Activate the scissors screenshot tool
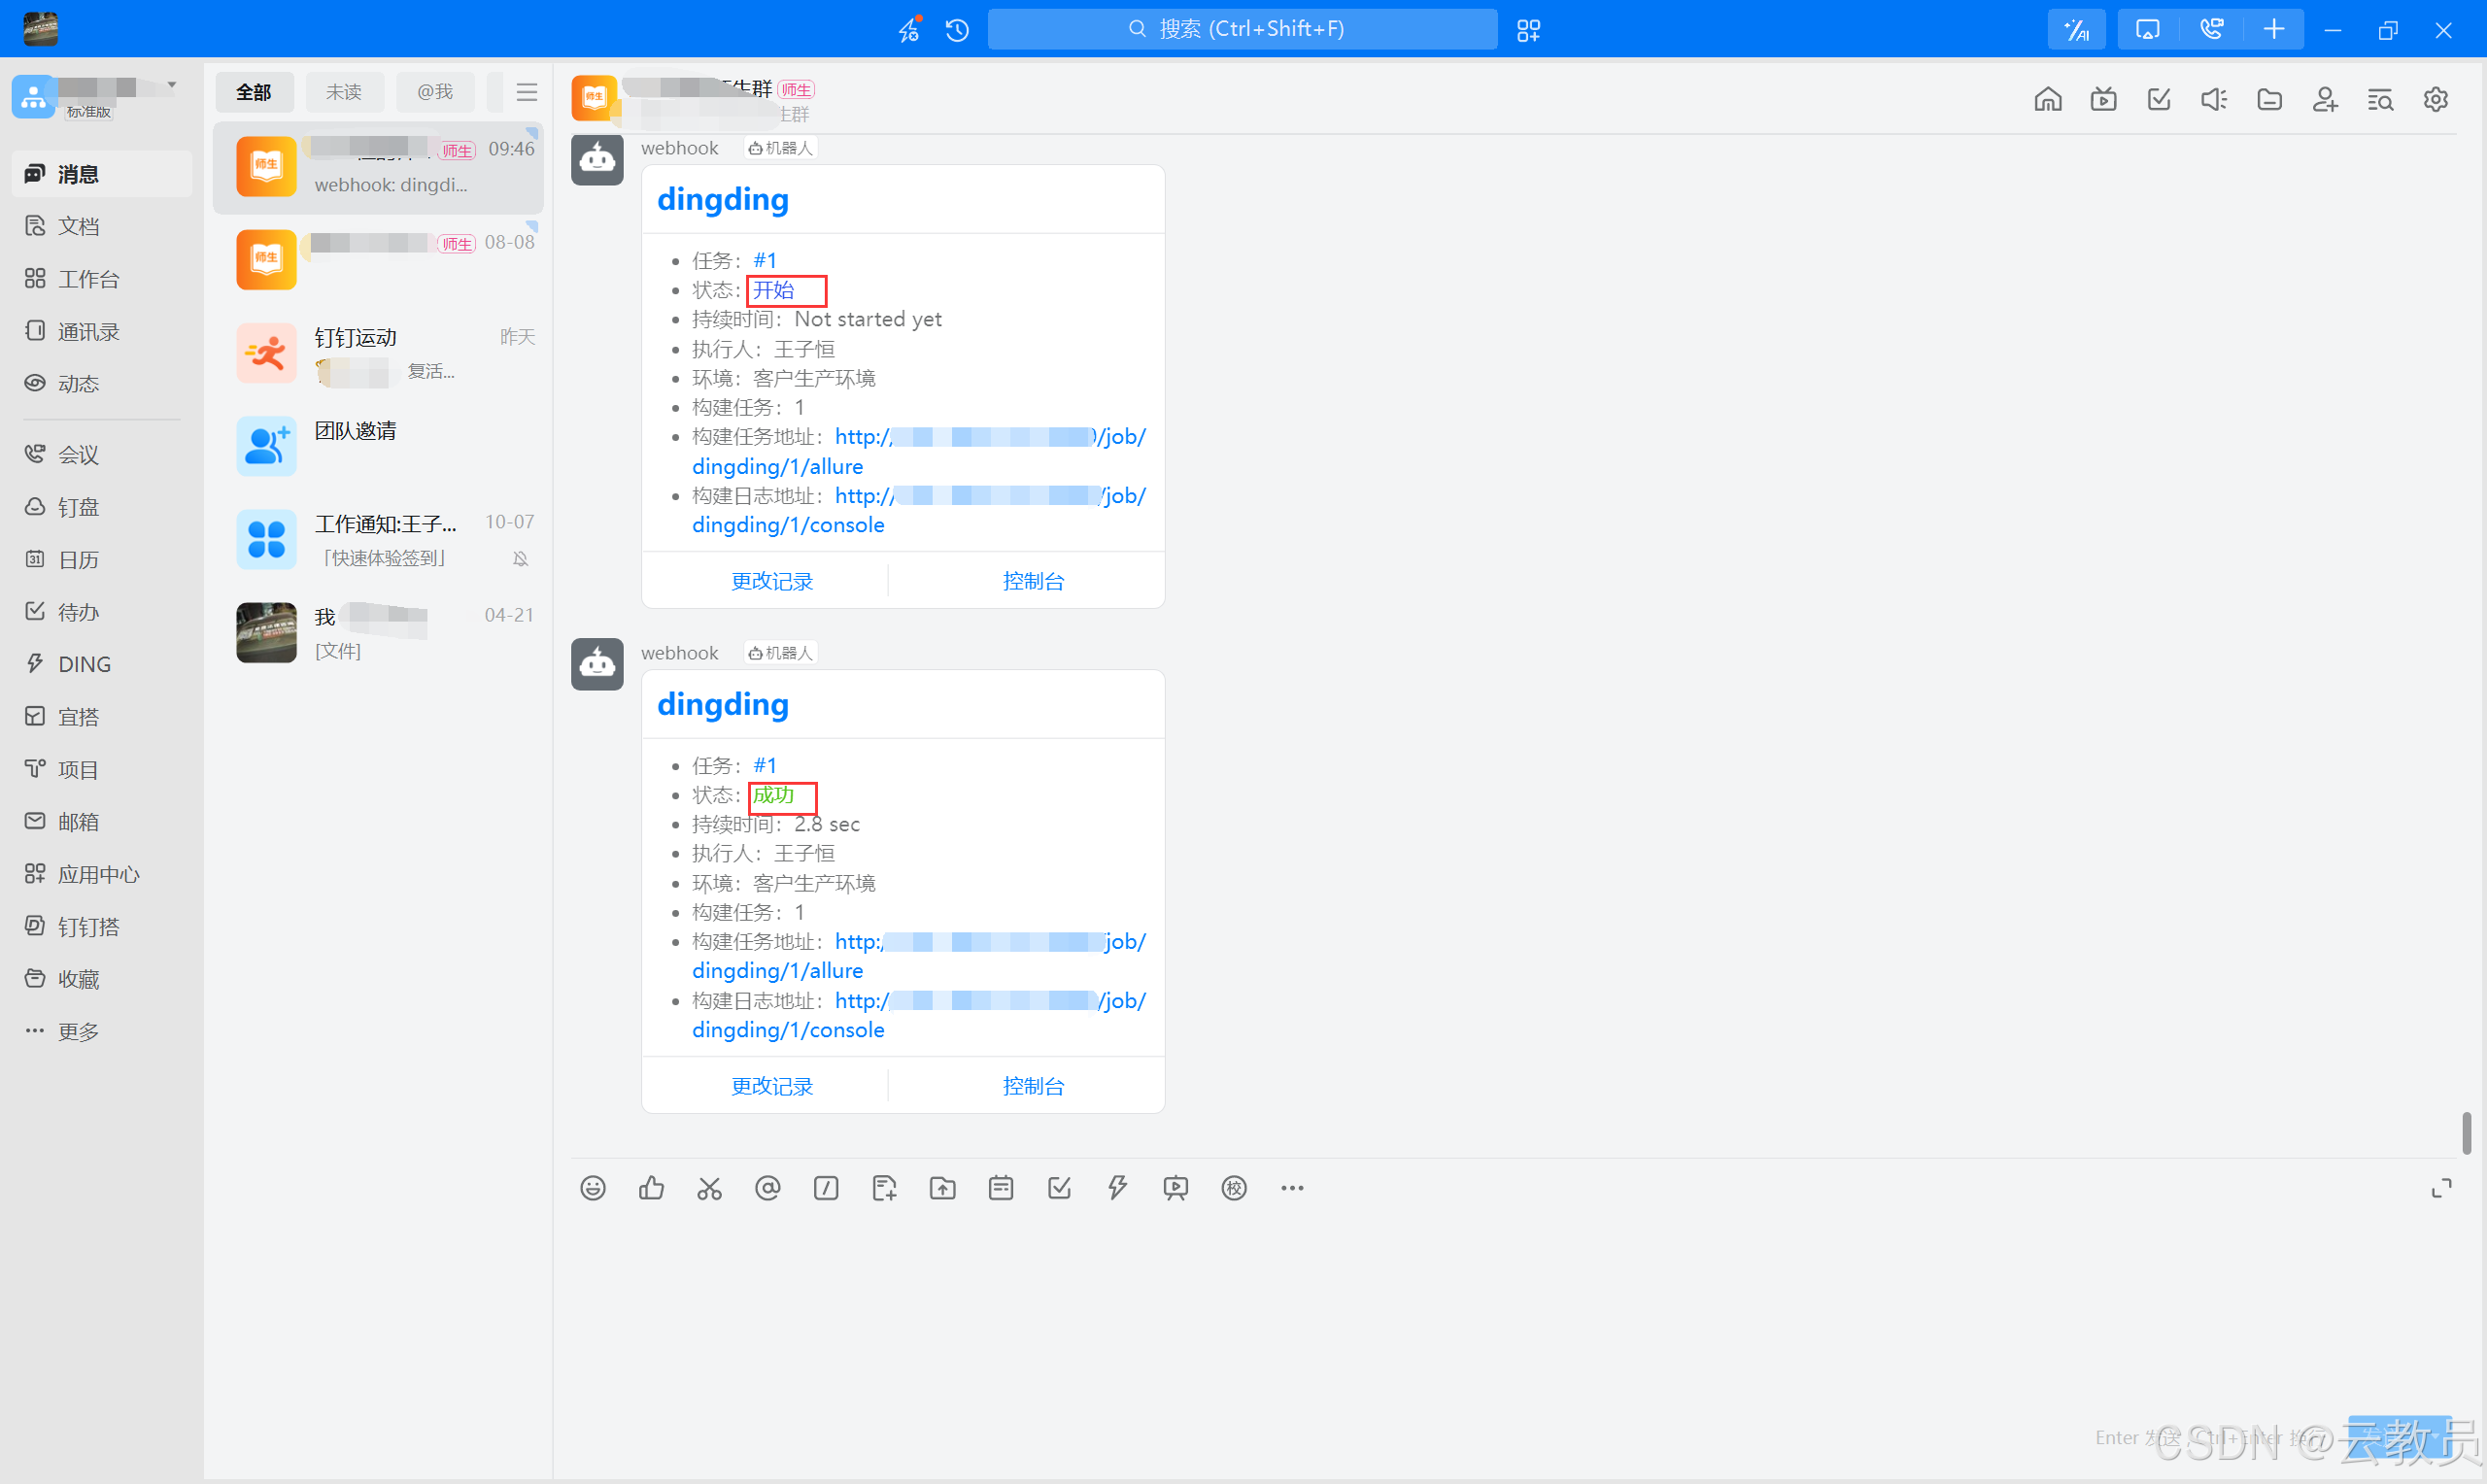The width and height of the screenshot is (2487, 1484). (709, 1188)
